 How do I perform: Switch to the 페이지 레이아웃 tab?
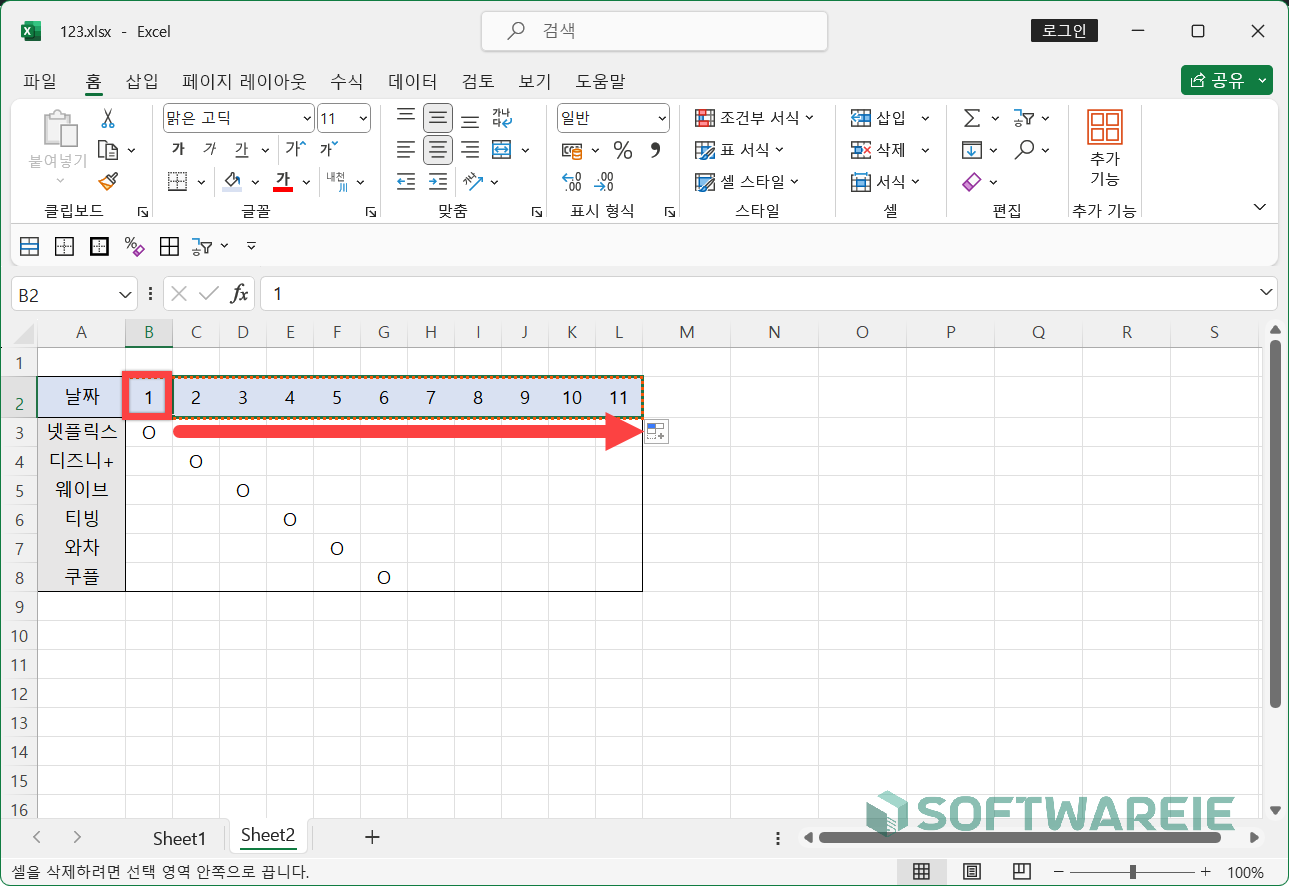pyautogui.click(x=244, y=81)
